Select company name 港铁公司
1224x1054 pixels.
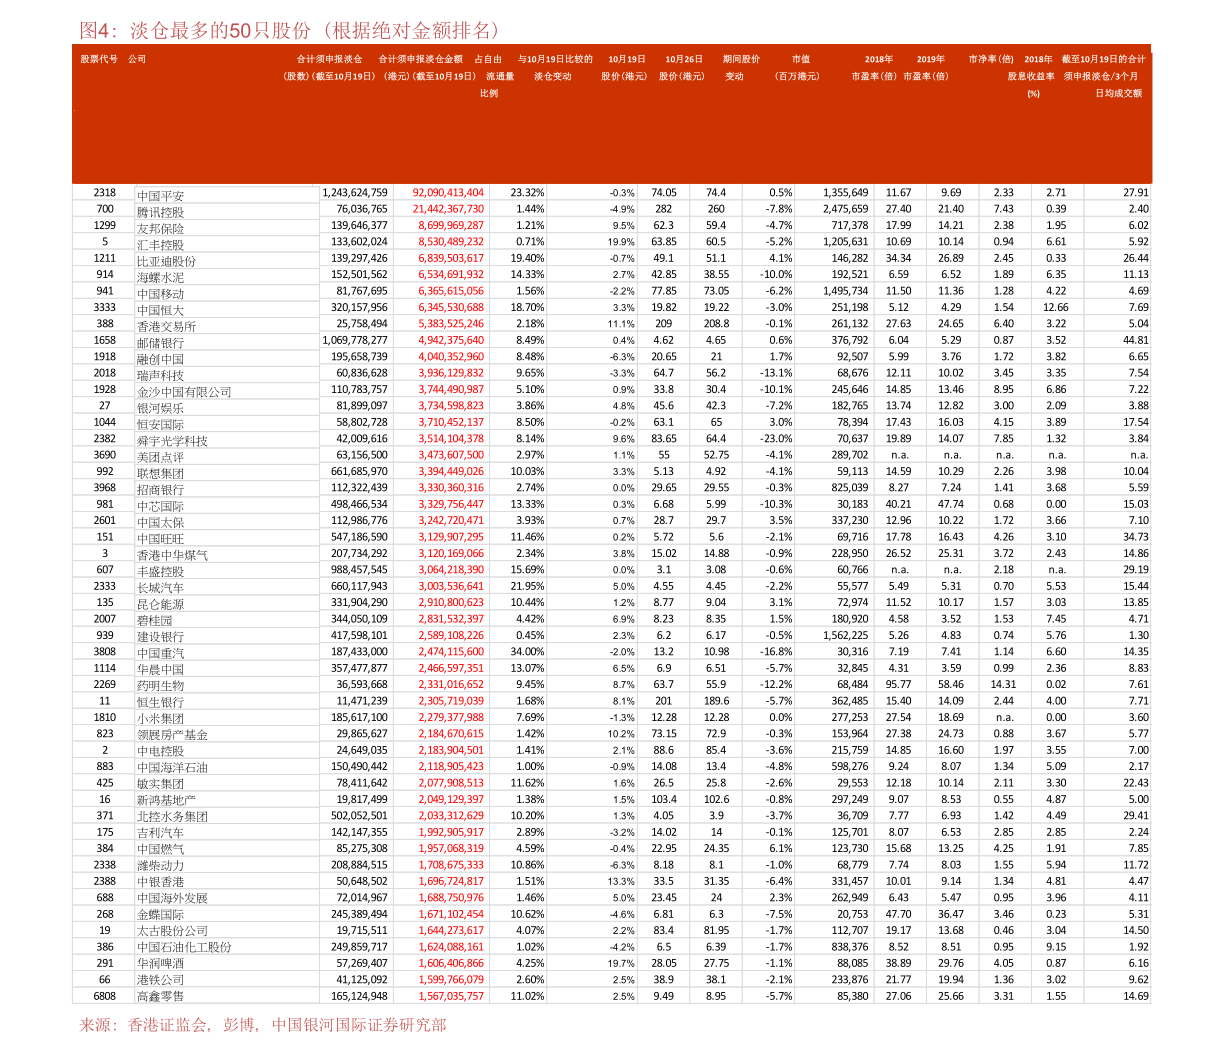(161, 980)
